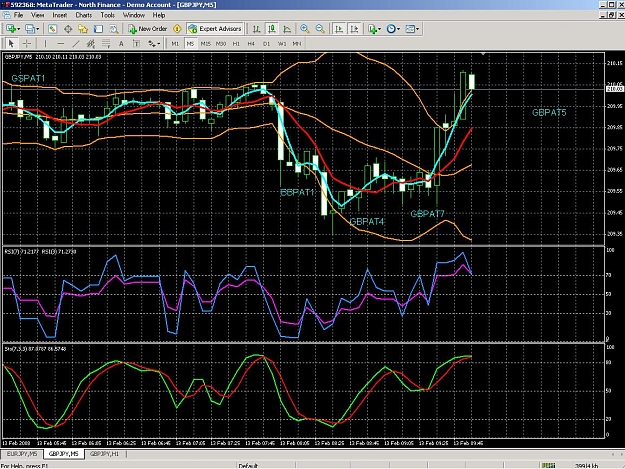
Task: Zoom out of the chart
Action: click(320, 29)
